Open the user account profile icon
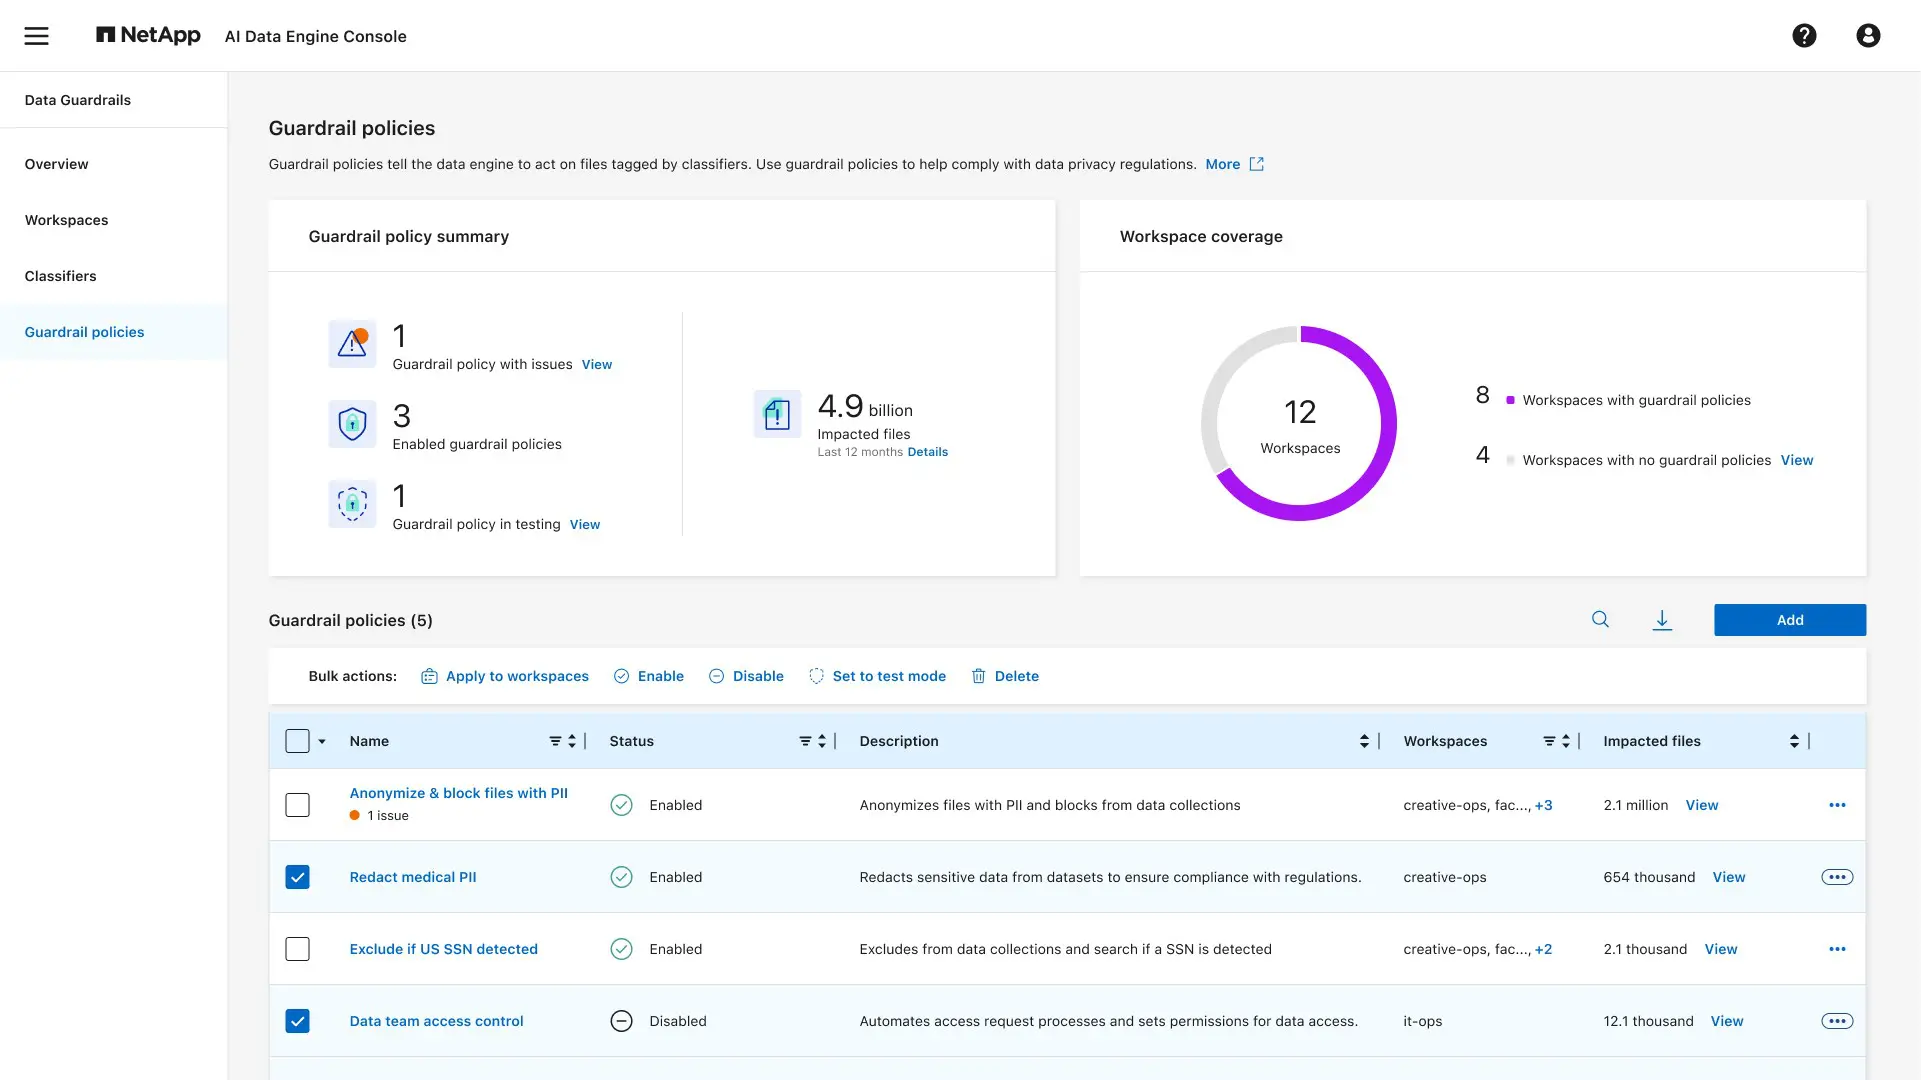Image resolution: width=1921 pixels, height=1080 pixels. coord(1868,36)
